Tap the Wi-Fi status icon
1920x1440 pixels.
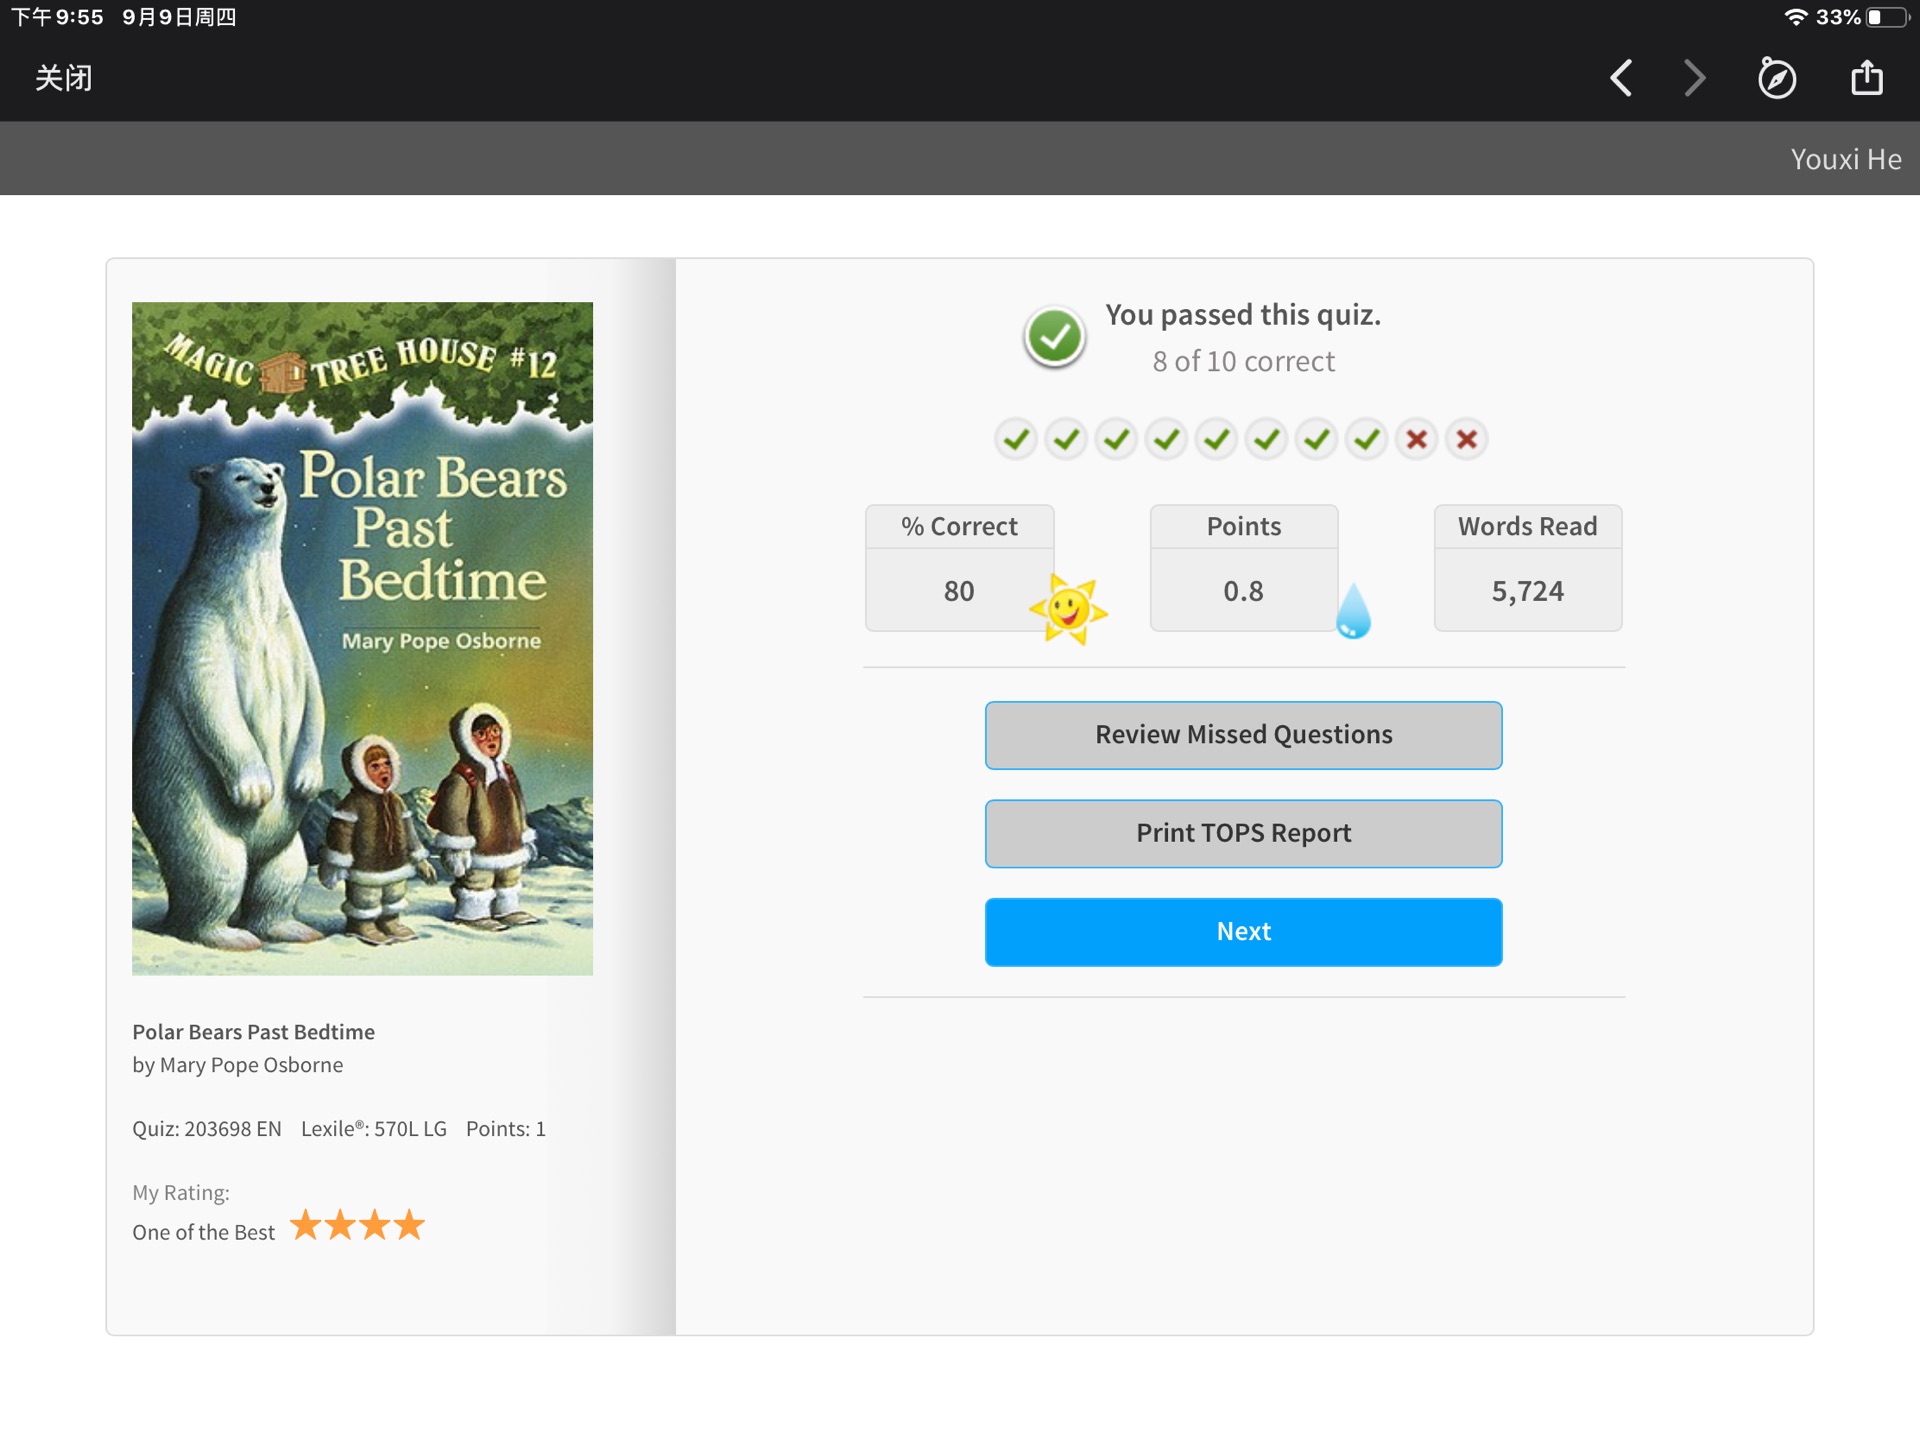[x=1796, y=17]
